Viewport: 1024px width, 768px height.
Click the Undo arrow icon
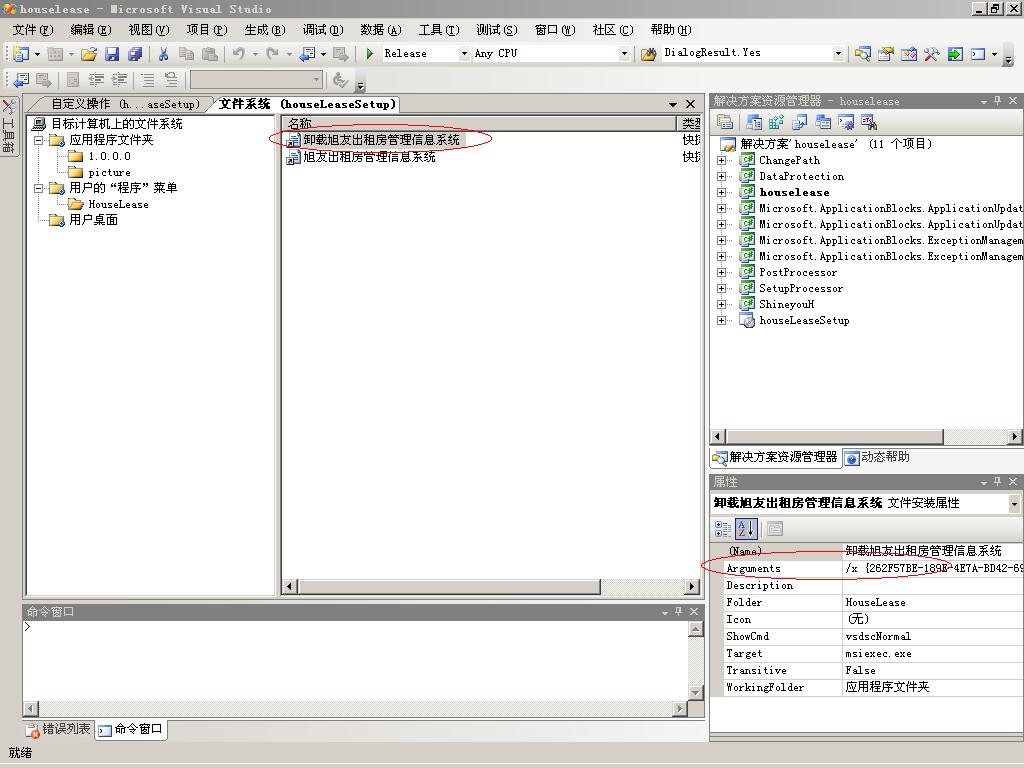point(239,54)
